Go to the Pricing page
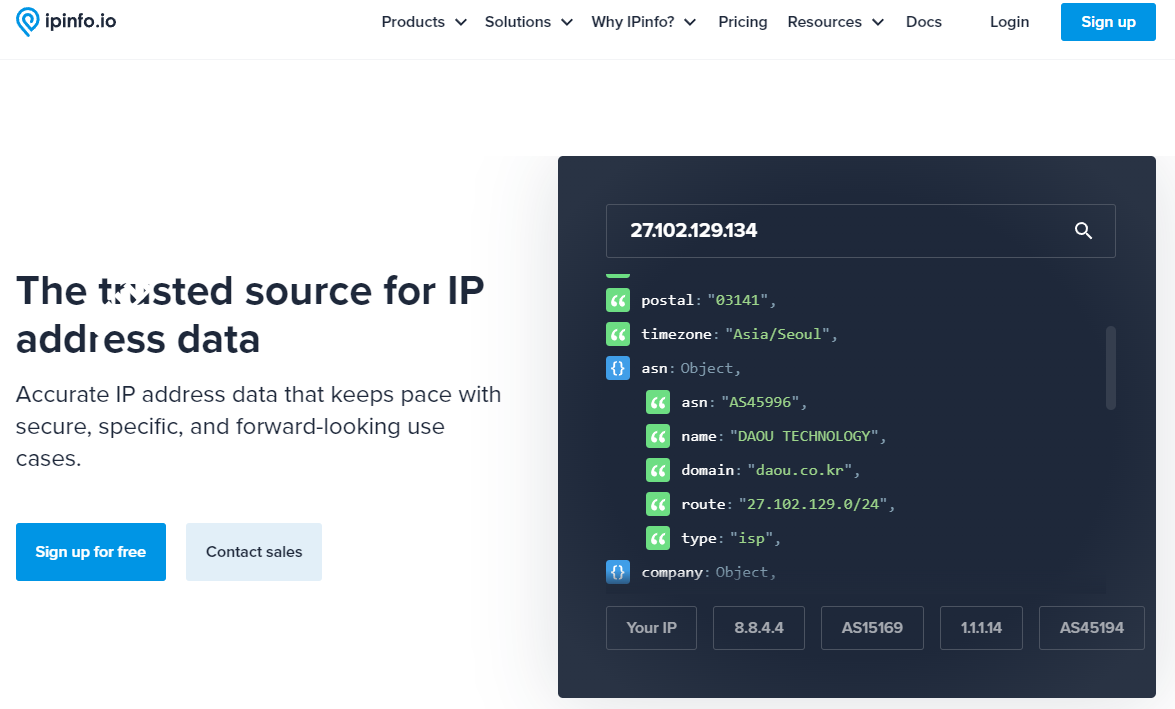Viewport: 1175px width, 709px height. (742, 22)
